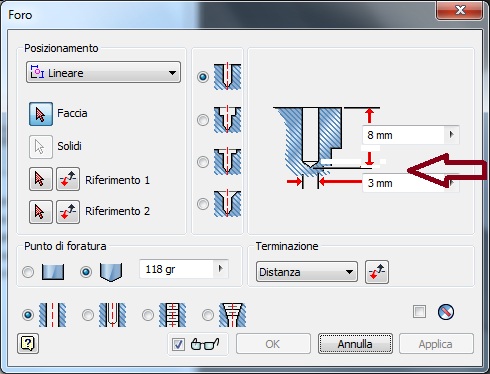Click the 118 gr drill angle field

[x=176, y=269]
